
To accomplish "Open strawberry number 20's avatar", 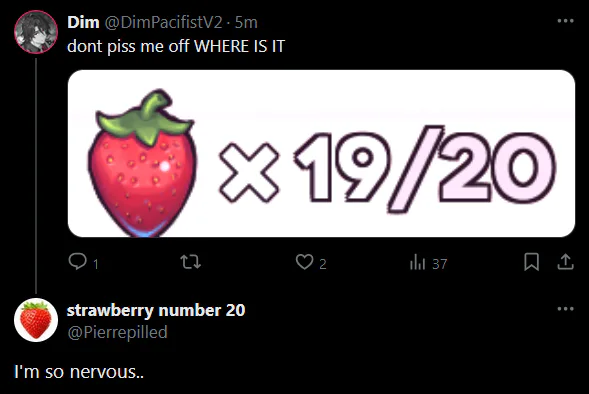I will (36, 320).
